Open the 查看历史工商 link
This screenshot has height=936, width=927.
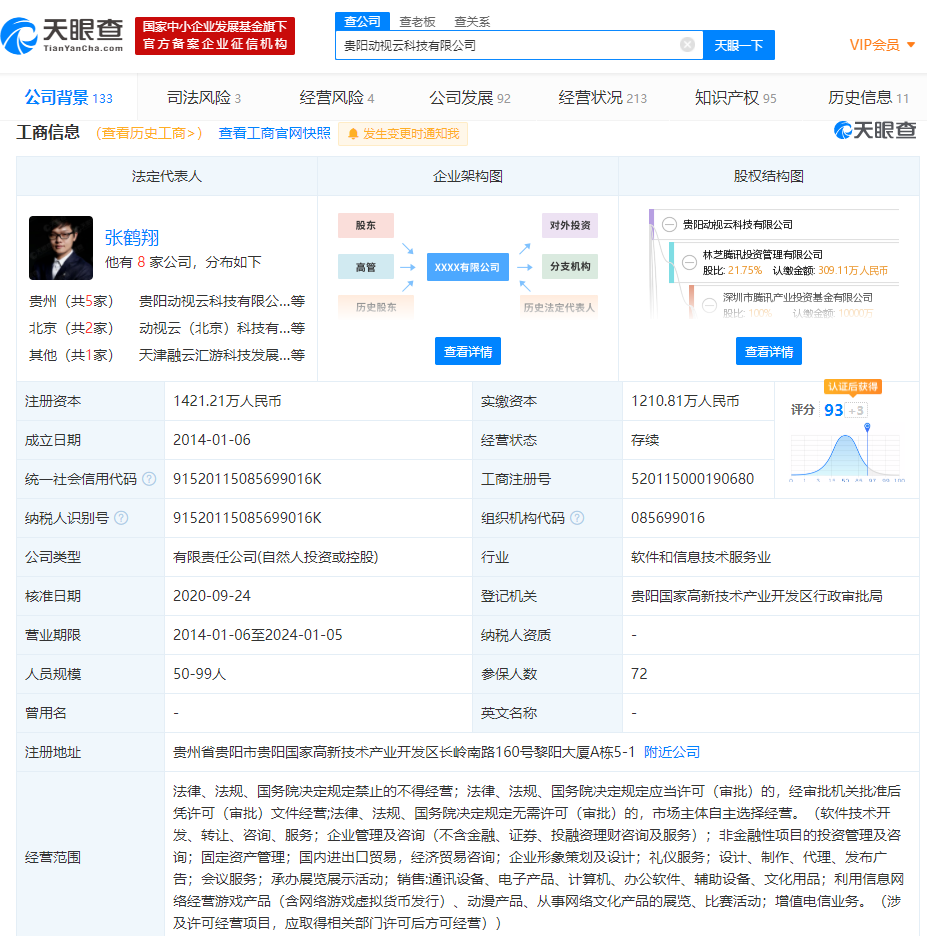coord(149,133)
